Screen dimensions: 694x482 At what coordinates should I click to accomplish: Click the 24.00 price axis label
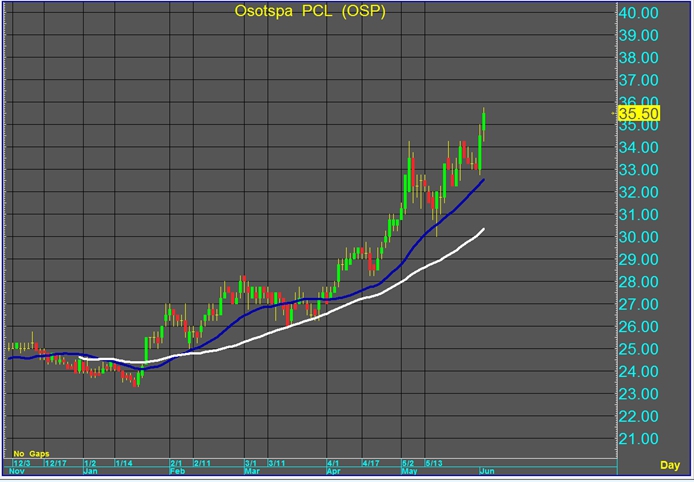638,371
